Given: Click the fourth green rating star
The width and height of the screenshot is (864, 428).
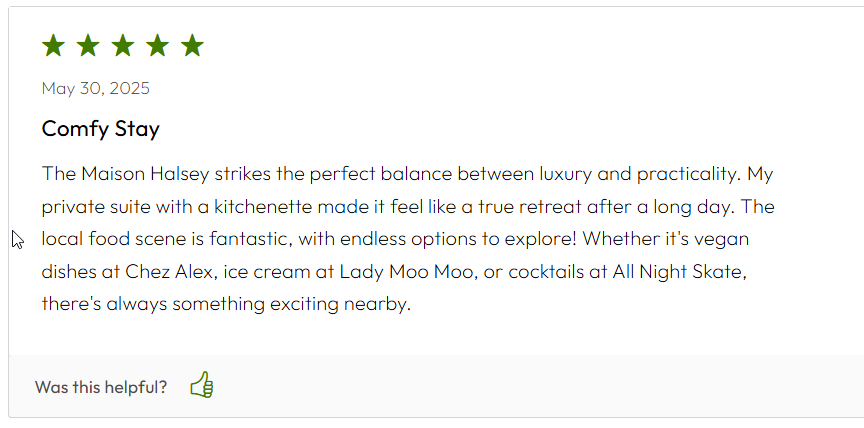Looking at the screenshot, I should [158, 45].
